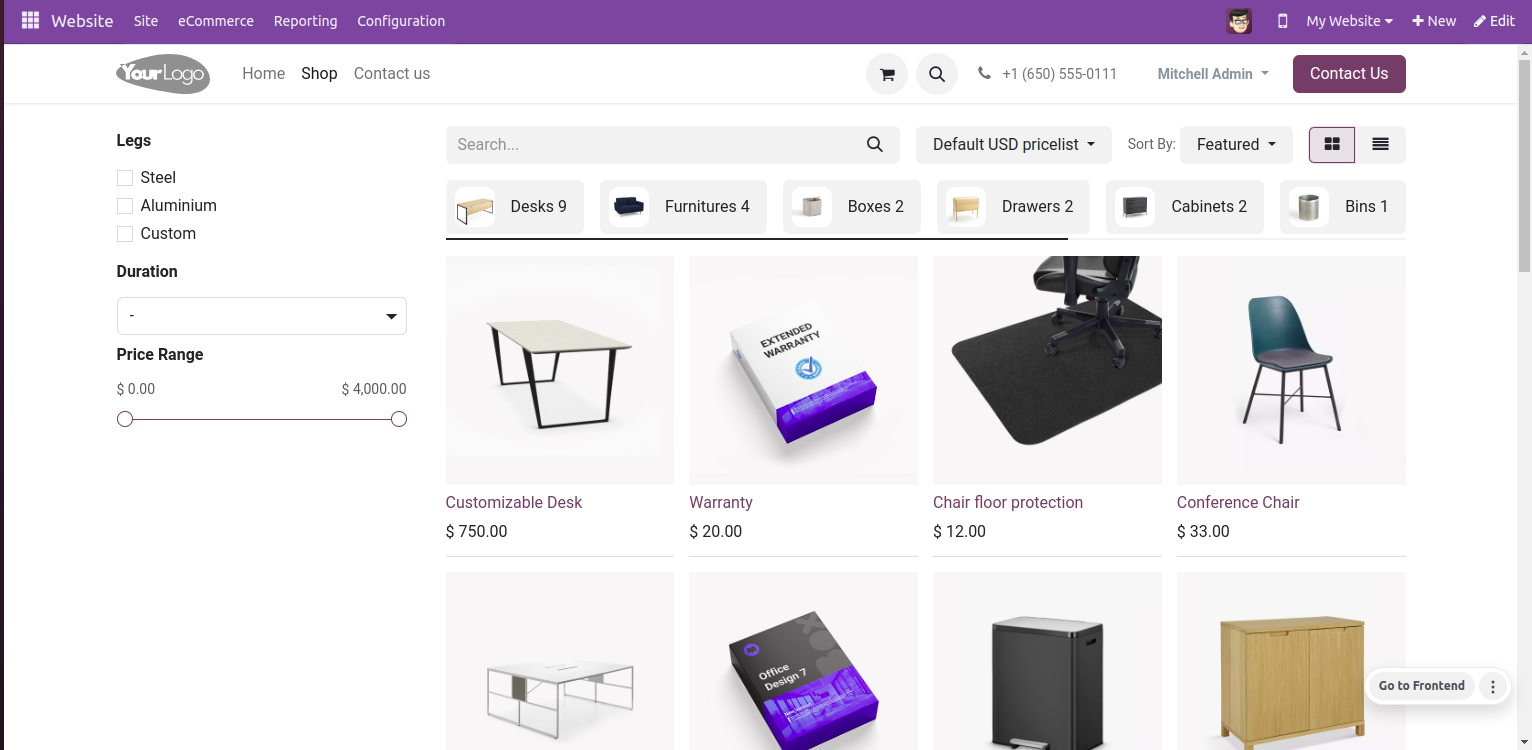Open the Duration select box
Image resolution: width=1532 pixels, height=750 pixels.
click(x=262, y=316)
